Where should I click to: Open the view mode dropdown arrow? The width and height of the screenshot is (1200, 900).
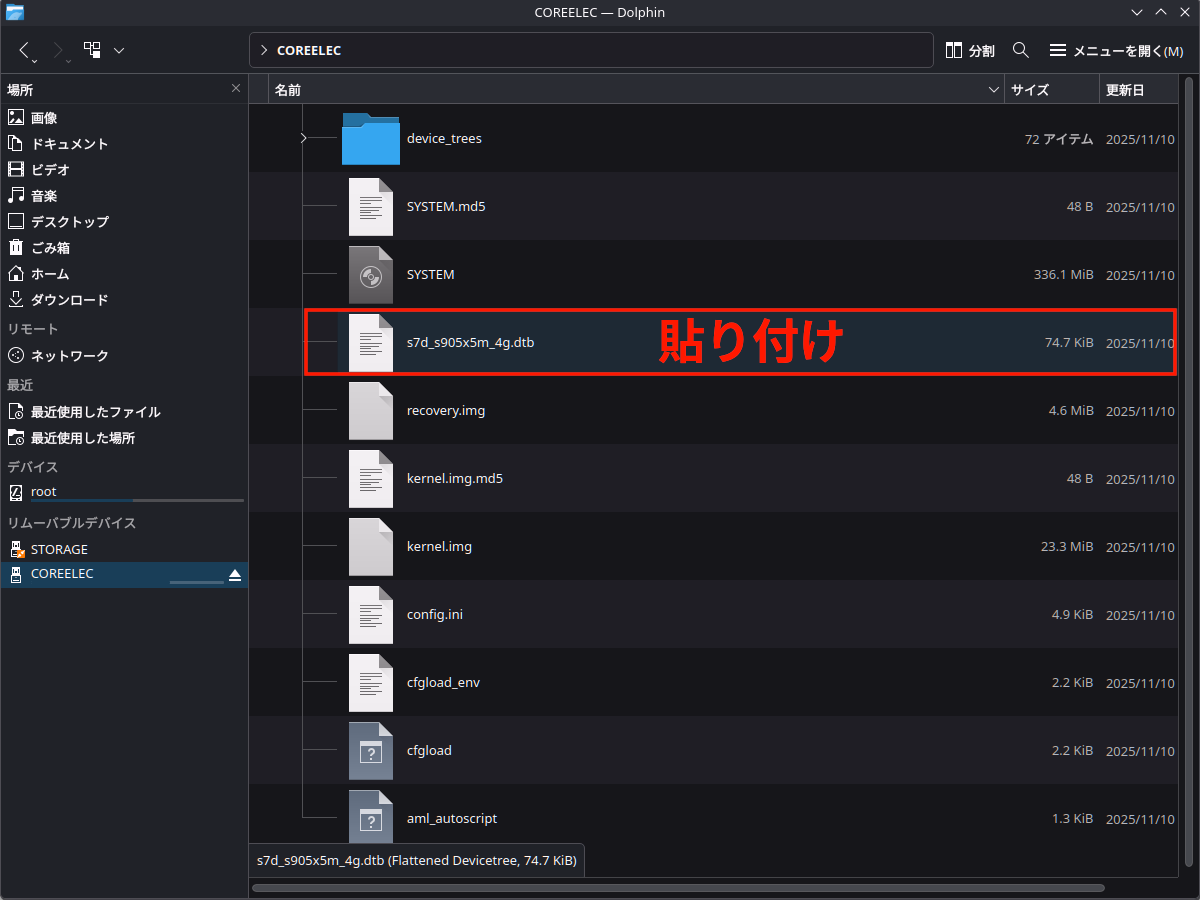point(119,50)
